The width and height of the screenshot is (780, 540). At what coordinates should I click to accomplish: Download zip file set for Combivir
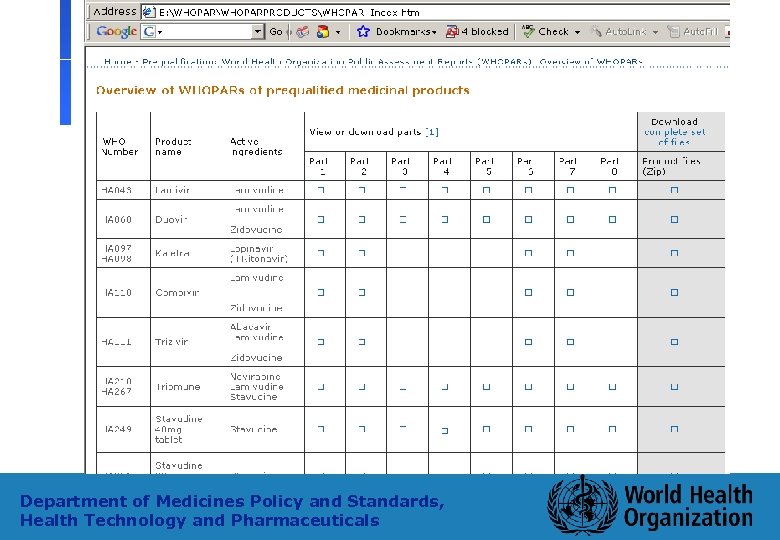pyautogui.click(x=674, y=292)
